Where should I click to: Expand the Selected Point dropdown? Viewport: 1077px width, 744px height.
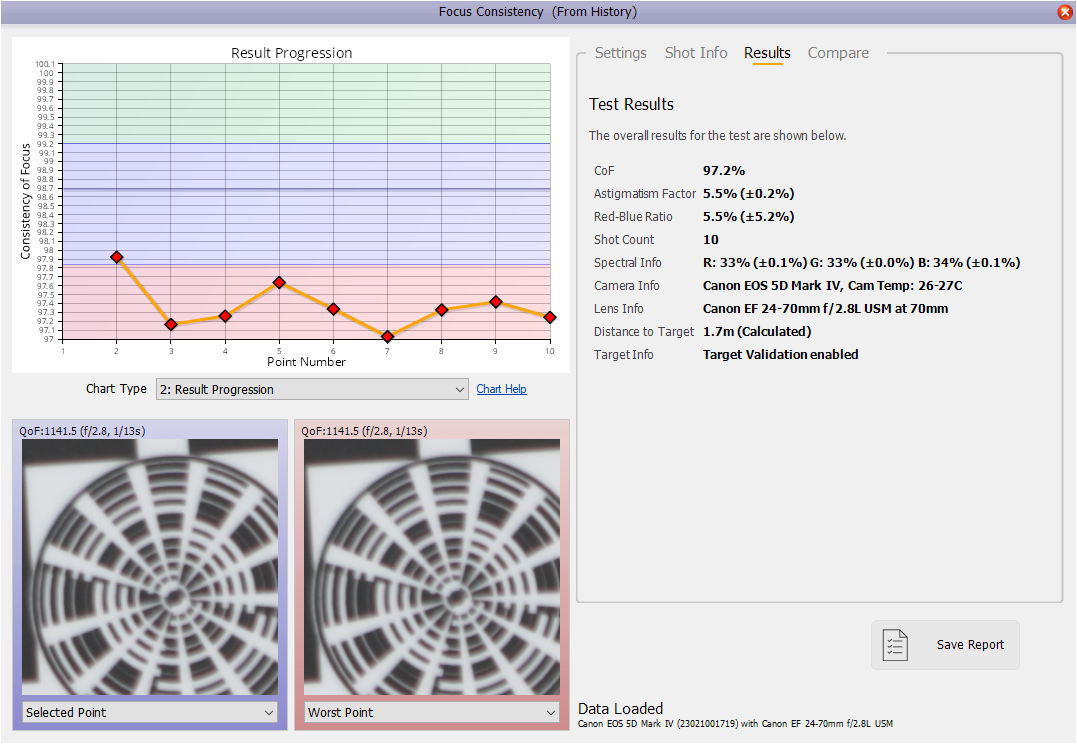coord(150,712)
